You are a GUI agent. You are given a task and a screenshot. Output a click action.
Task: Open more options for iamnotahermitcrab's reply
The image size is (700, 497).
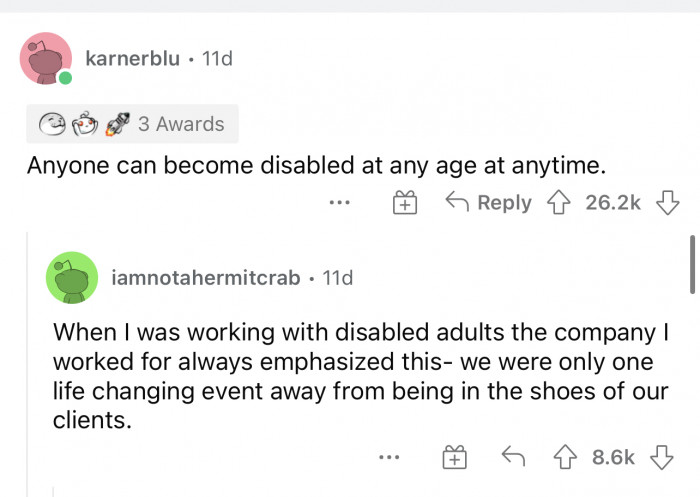click(389, 457)
